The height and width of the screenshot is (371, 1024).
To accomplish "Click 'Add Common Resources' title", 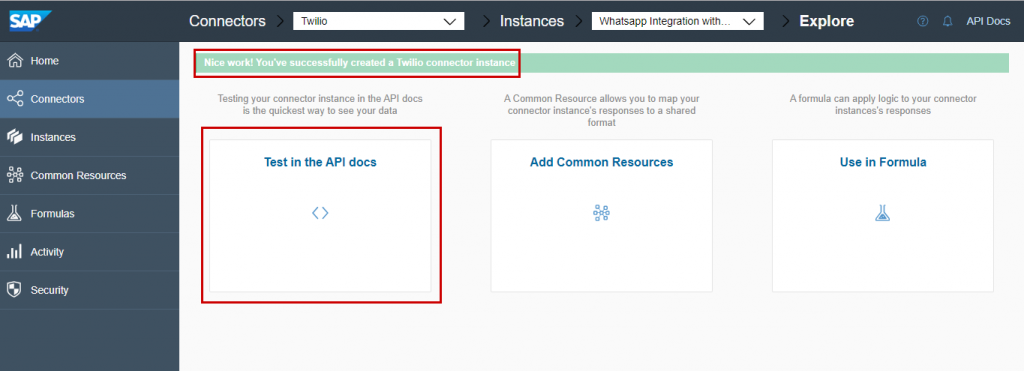I will [601, 162].
